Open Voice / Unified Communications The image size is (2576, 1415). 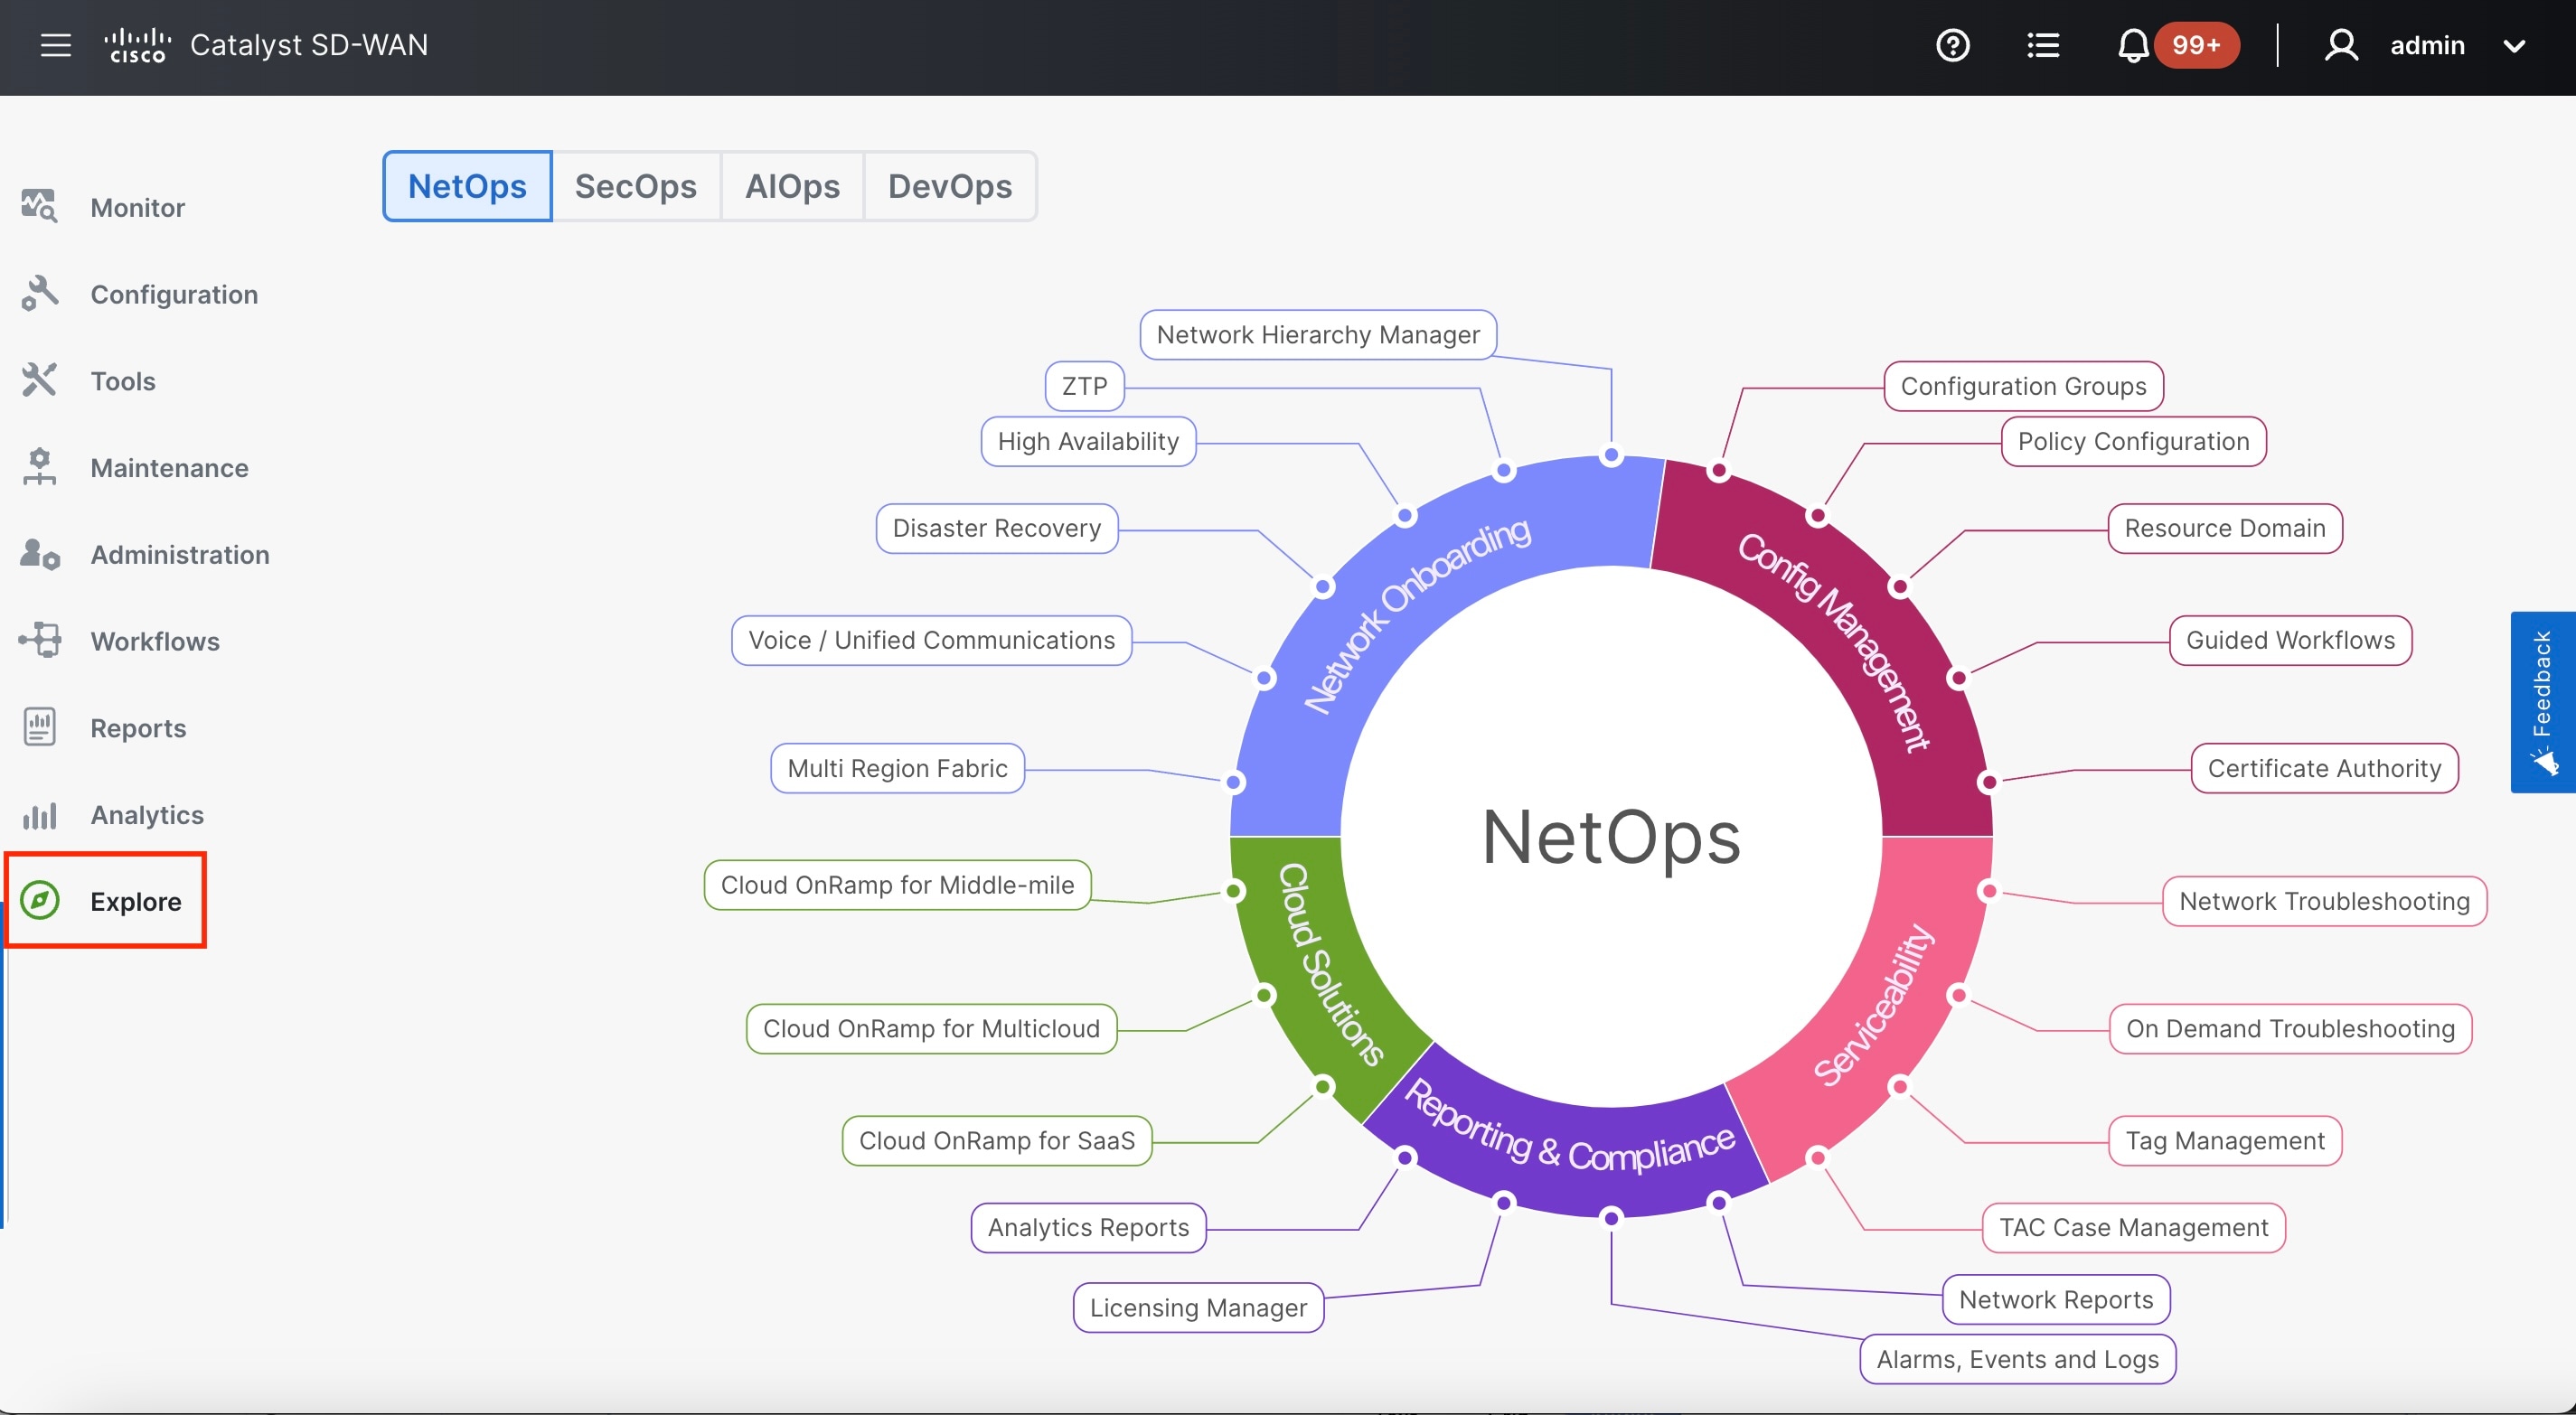[932, 640]
